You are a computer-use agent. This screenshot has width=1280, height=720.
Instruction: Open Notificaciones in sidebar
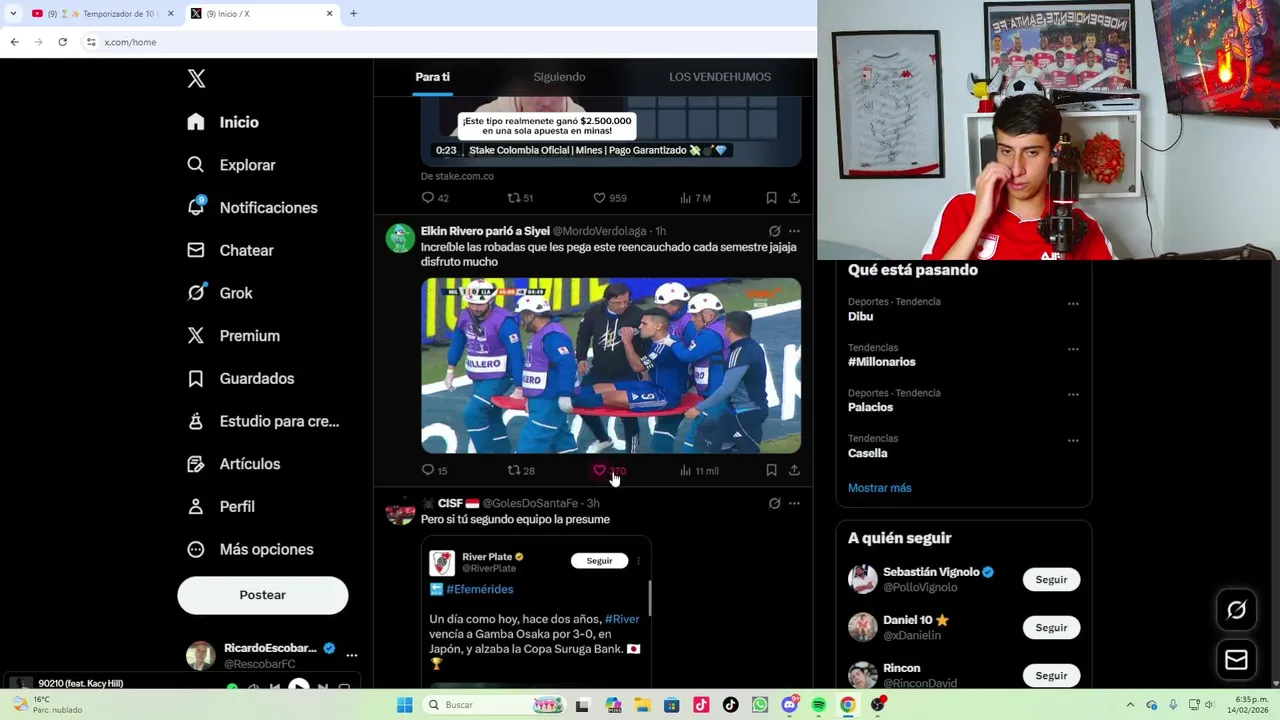pyautogui.click(x=252, y=207)
